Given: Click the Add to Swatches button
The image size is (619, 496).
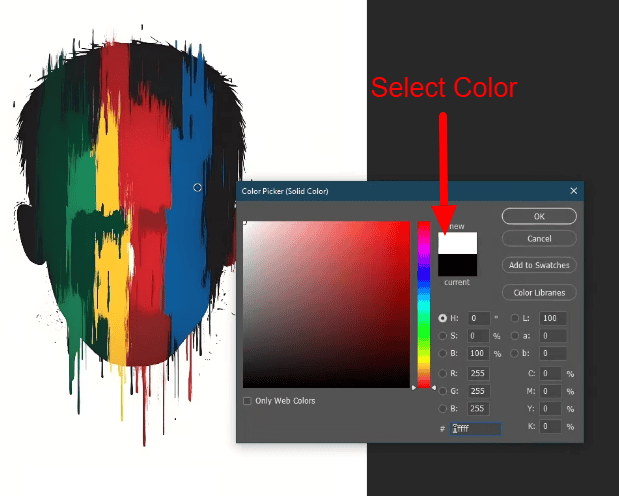Looking at the screenshot, I should [x=538, y=265].
